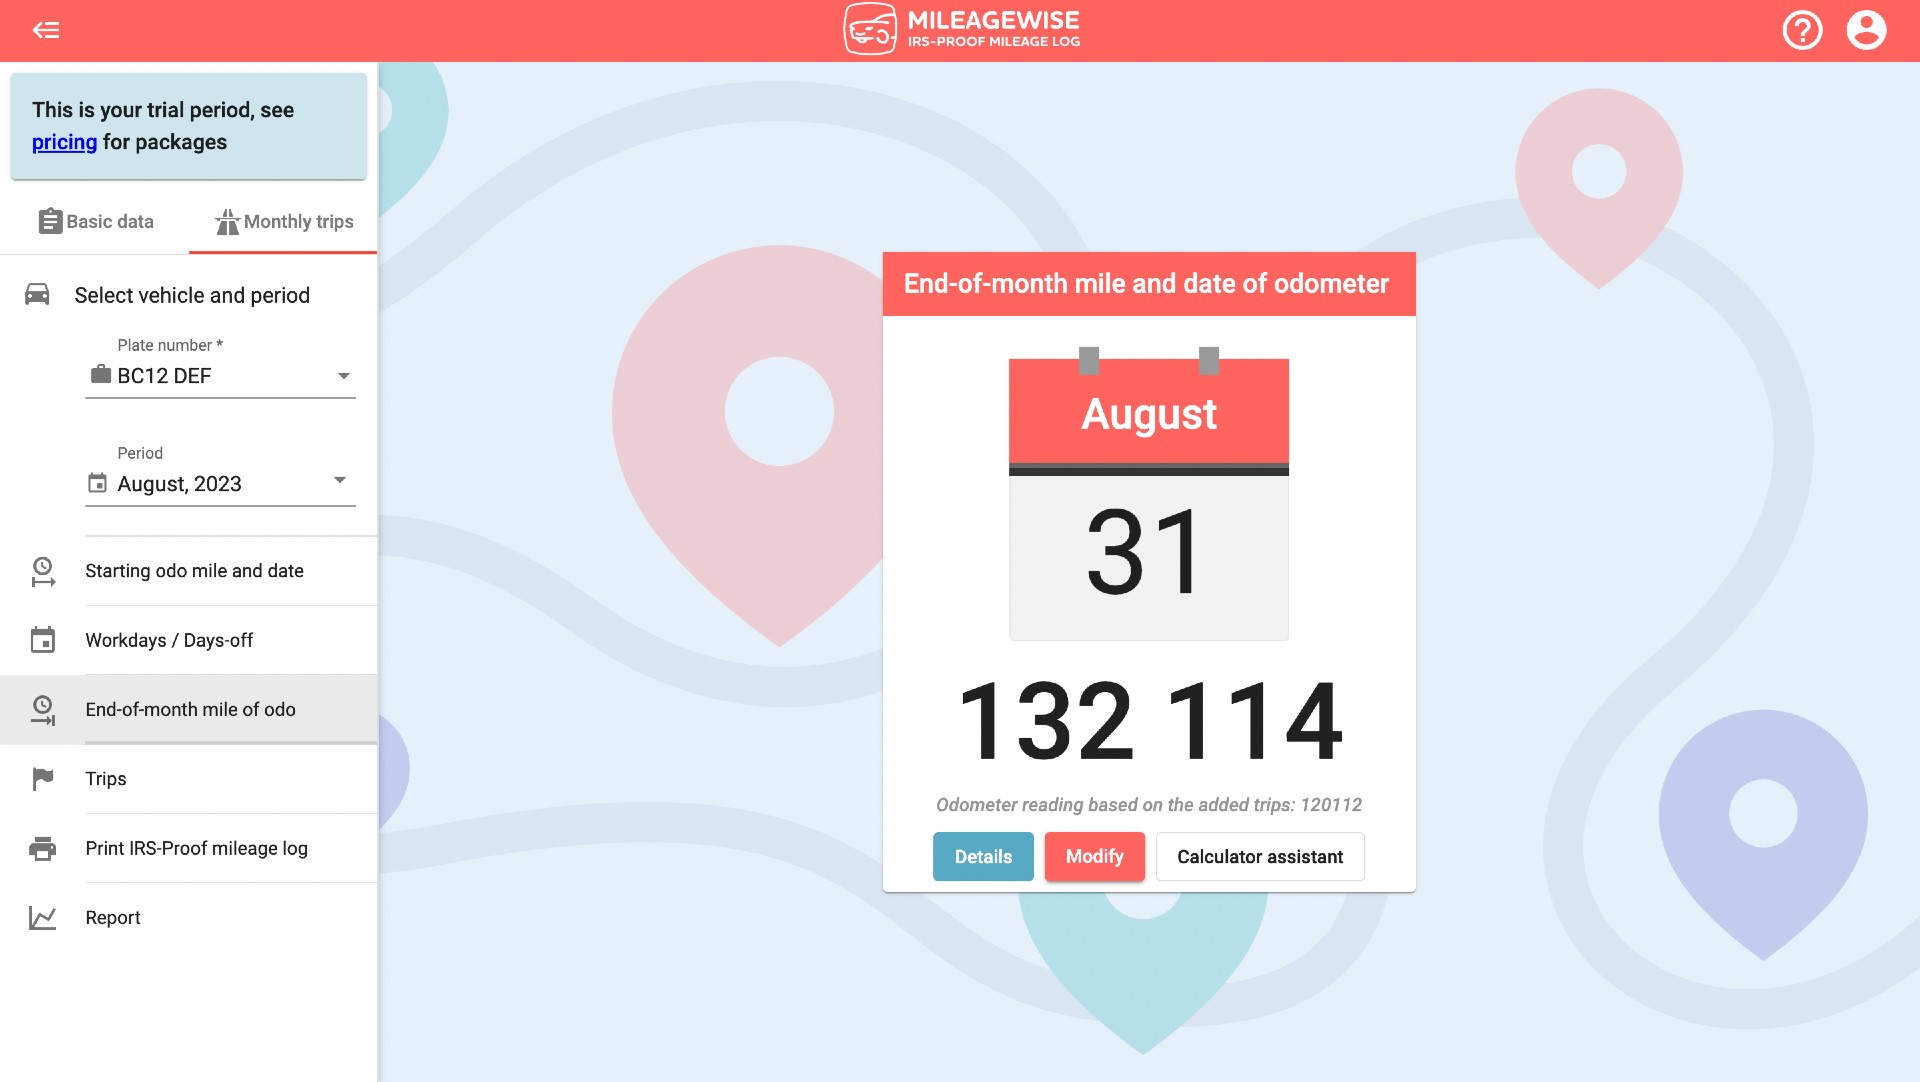
Task: Select the Report menu item
Action: pyautogui.click(x=112, y=917)
